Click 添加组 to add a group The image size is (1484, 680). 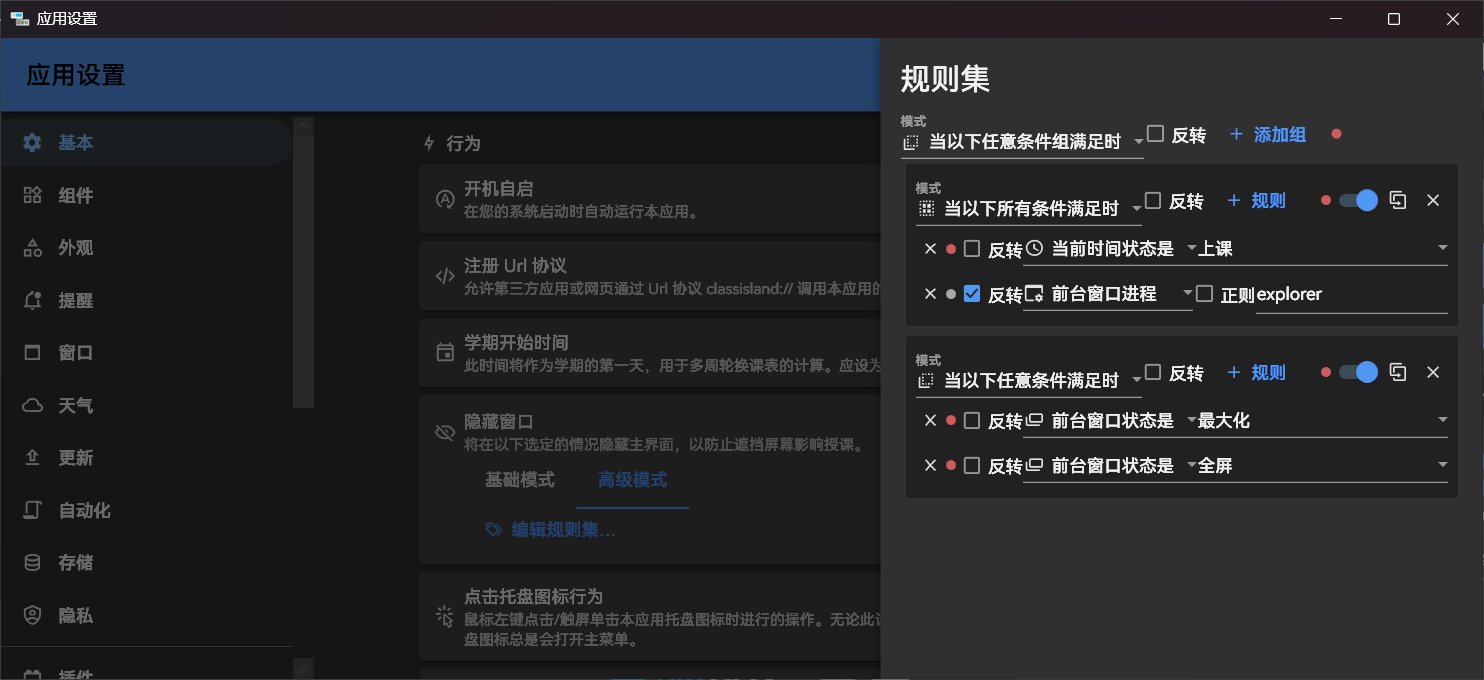[1268, 134]
